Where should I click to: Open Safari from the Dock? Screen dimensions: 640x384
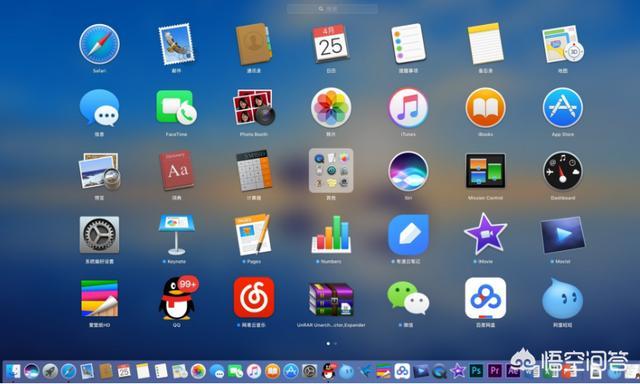click(69, 371)
